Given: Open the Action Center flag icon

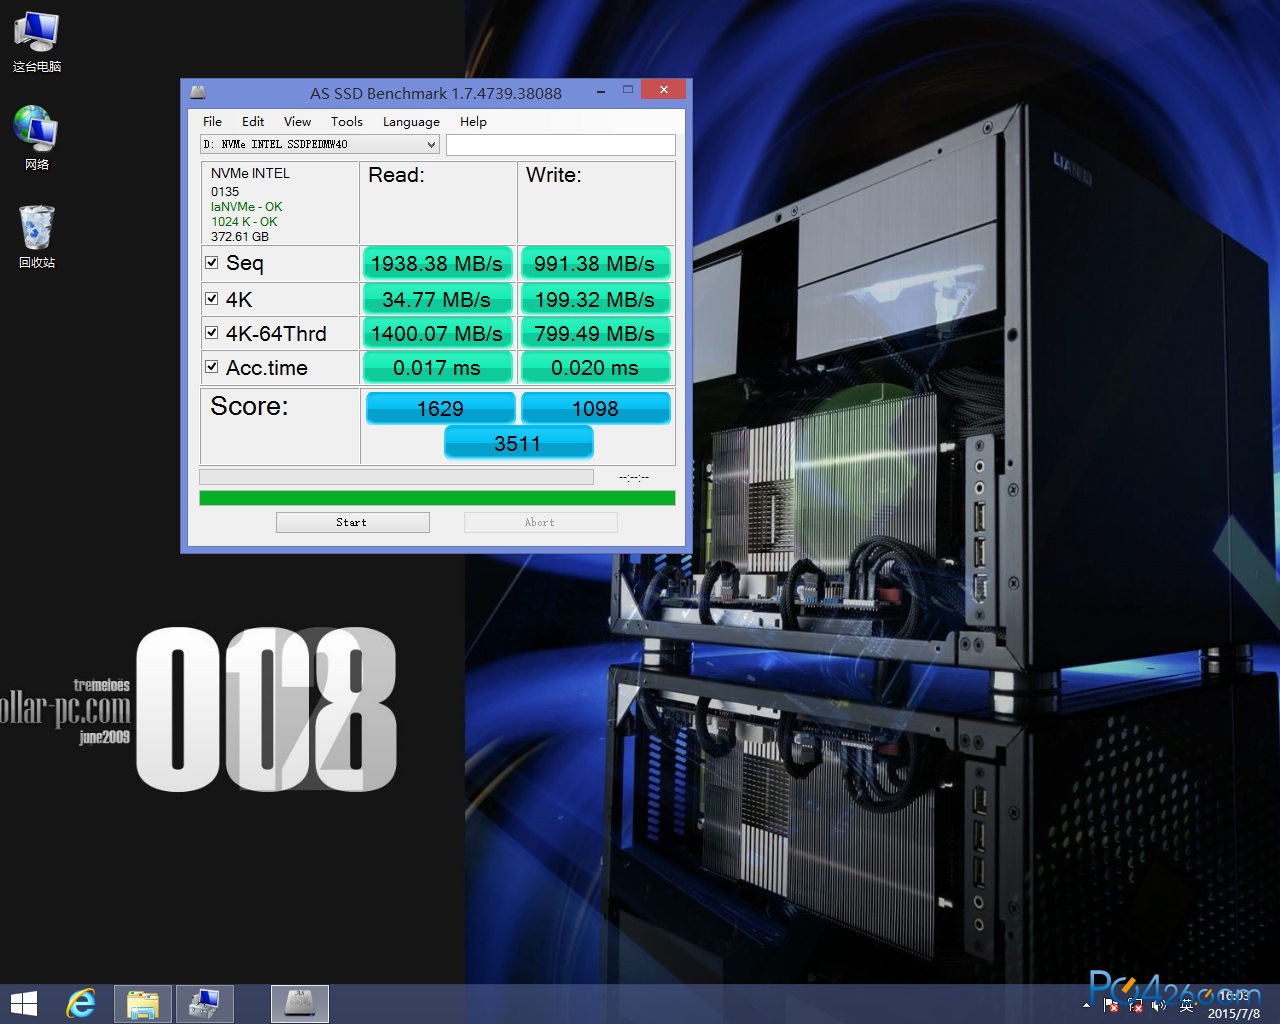Looking at the screenshot, I should (x=1110, y=1006).
